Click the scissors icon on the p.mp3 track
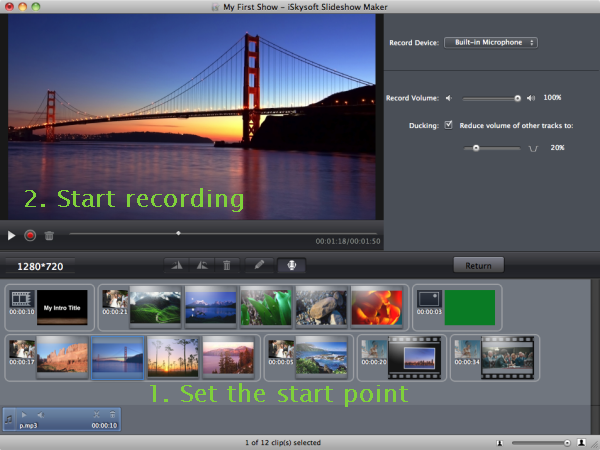The image size is (600, 450). 96,414
